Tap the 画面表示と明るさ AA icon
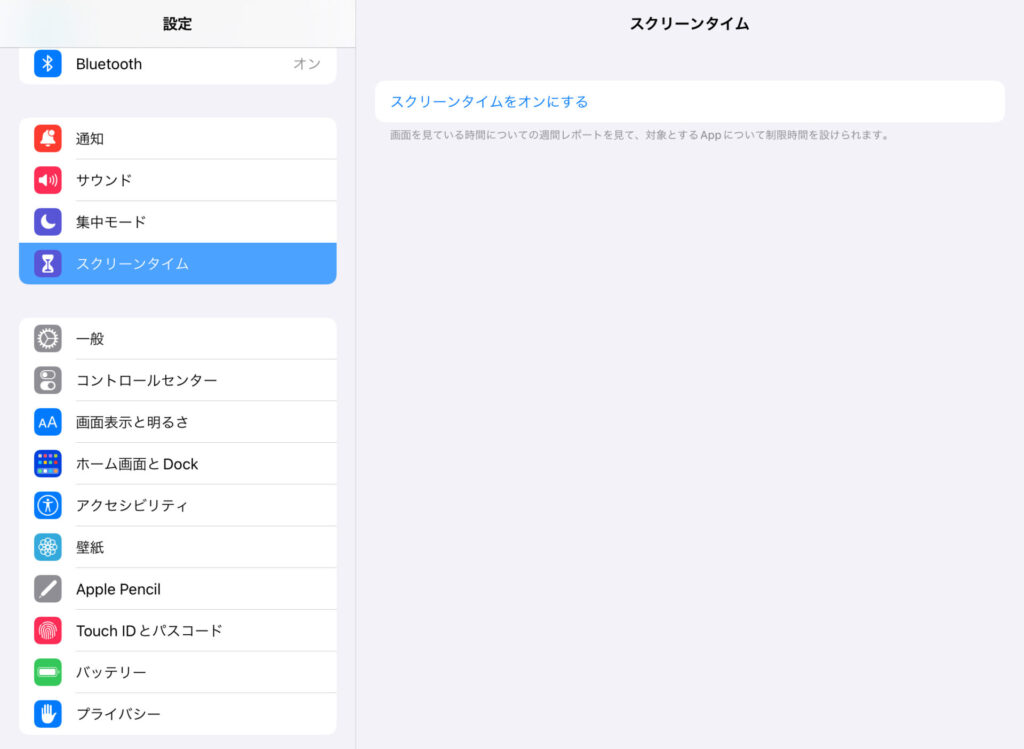This screenshot has height=749, width=1024. coord(48,422)
